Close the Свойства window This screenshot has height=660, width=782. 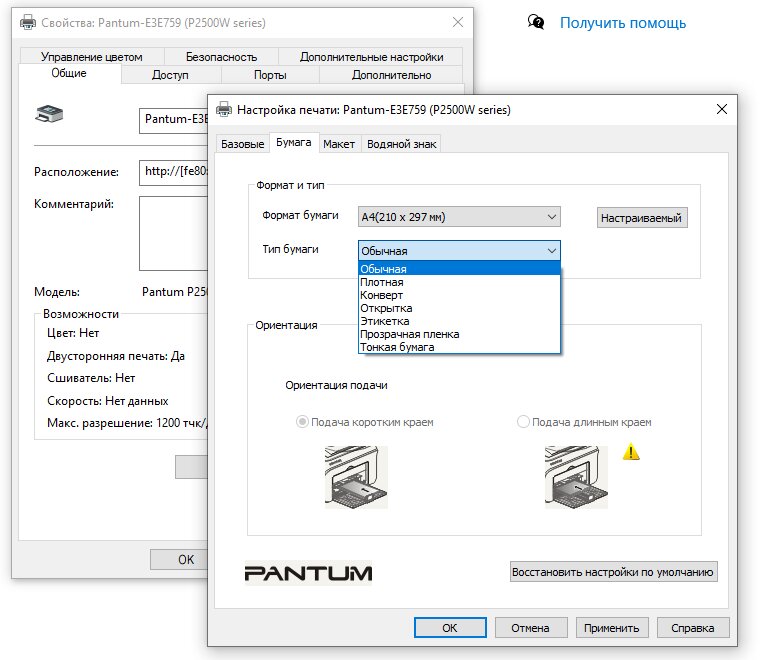[458, 22]
